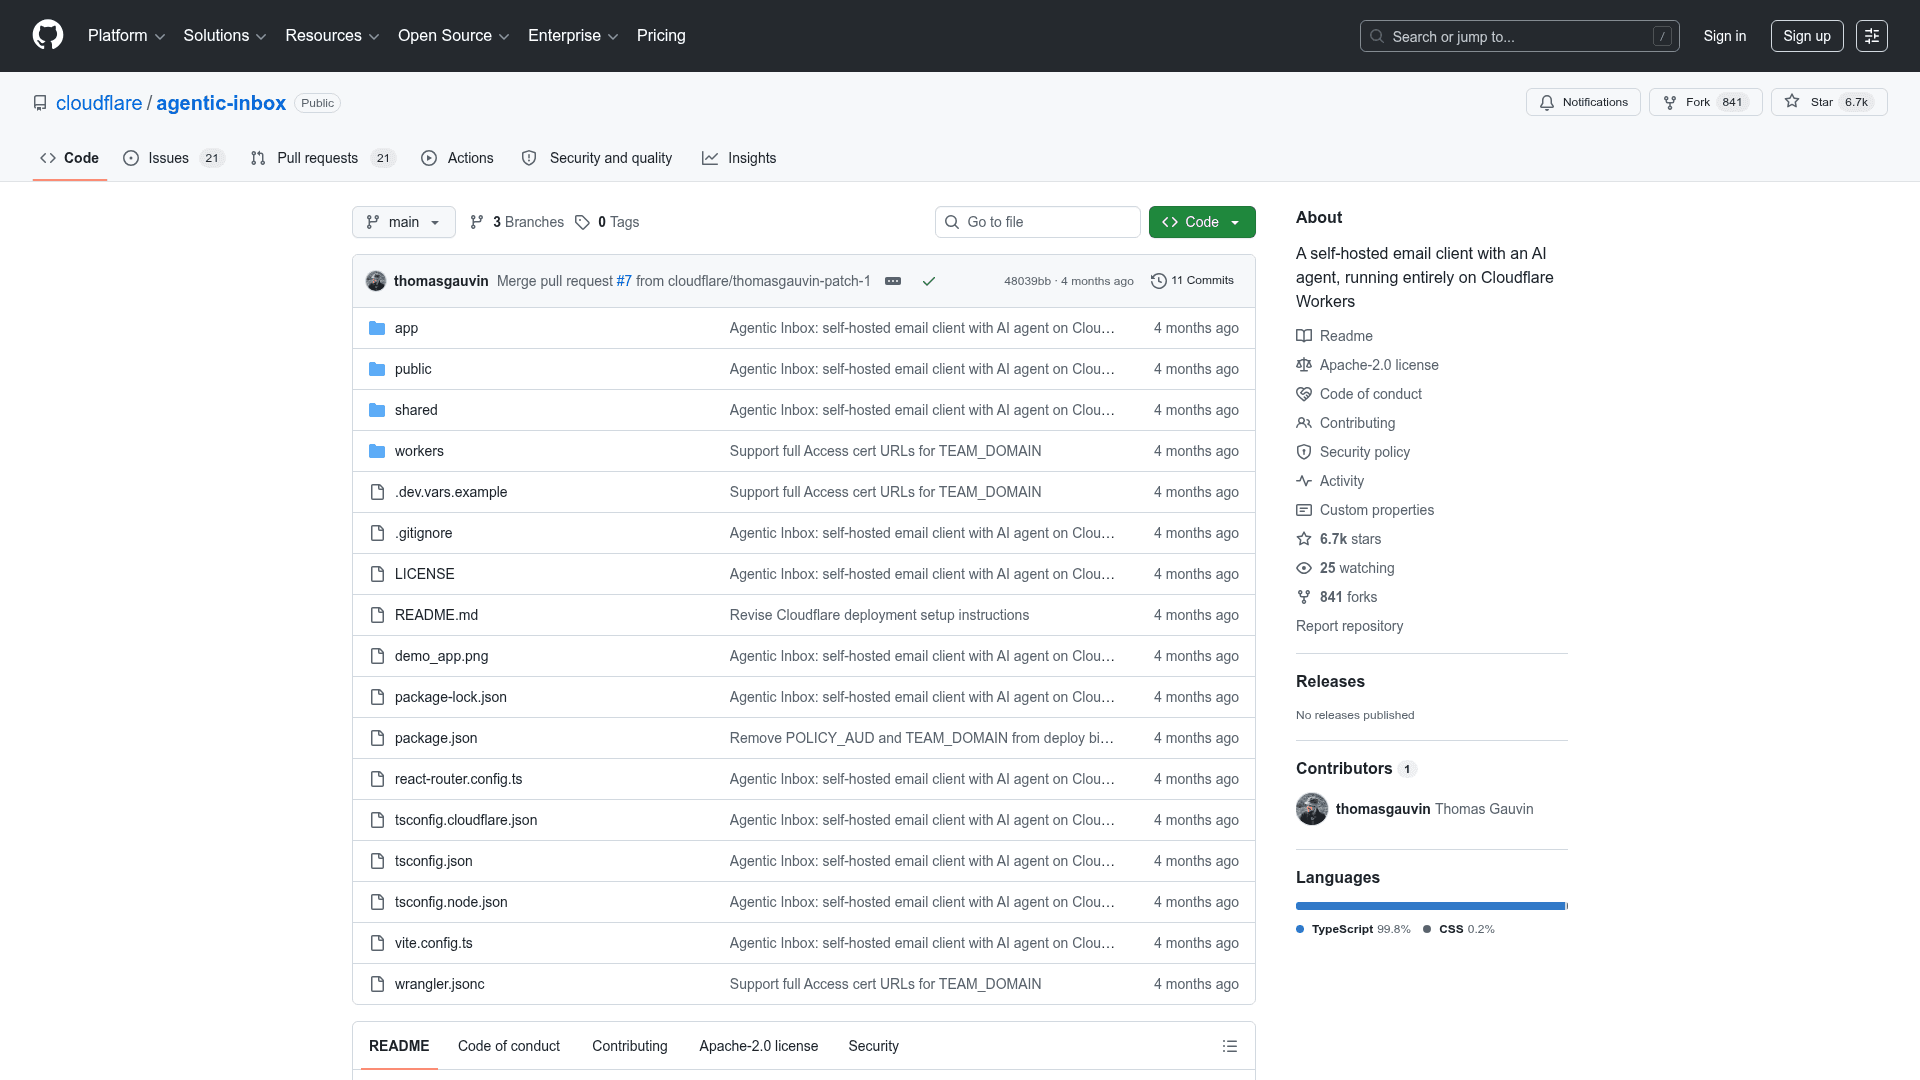Switch to the Issues tab
This screenshot has height=1080, width=1920.
pyautogui.click(x=174, y=158)
